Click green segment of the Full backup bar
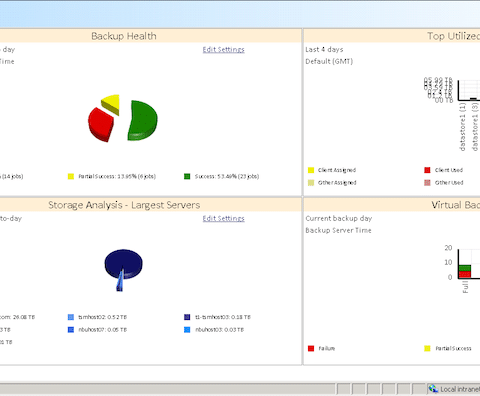 (x=465, y=268)
